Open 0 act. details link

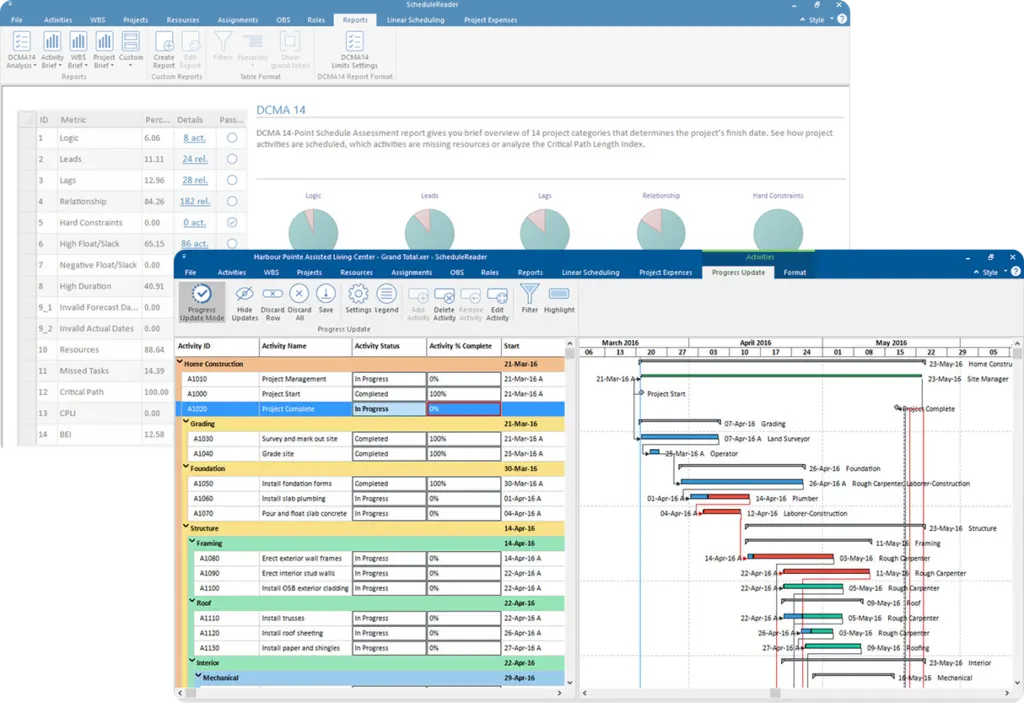click(x=194, y=222)
